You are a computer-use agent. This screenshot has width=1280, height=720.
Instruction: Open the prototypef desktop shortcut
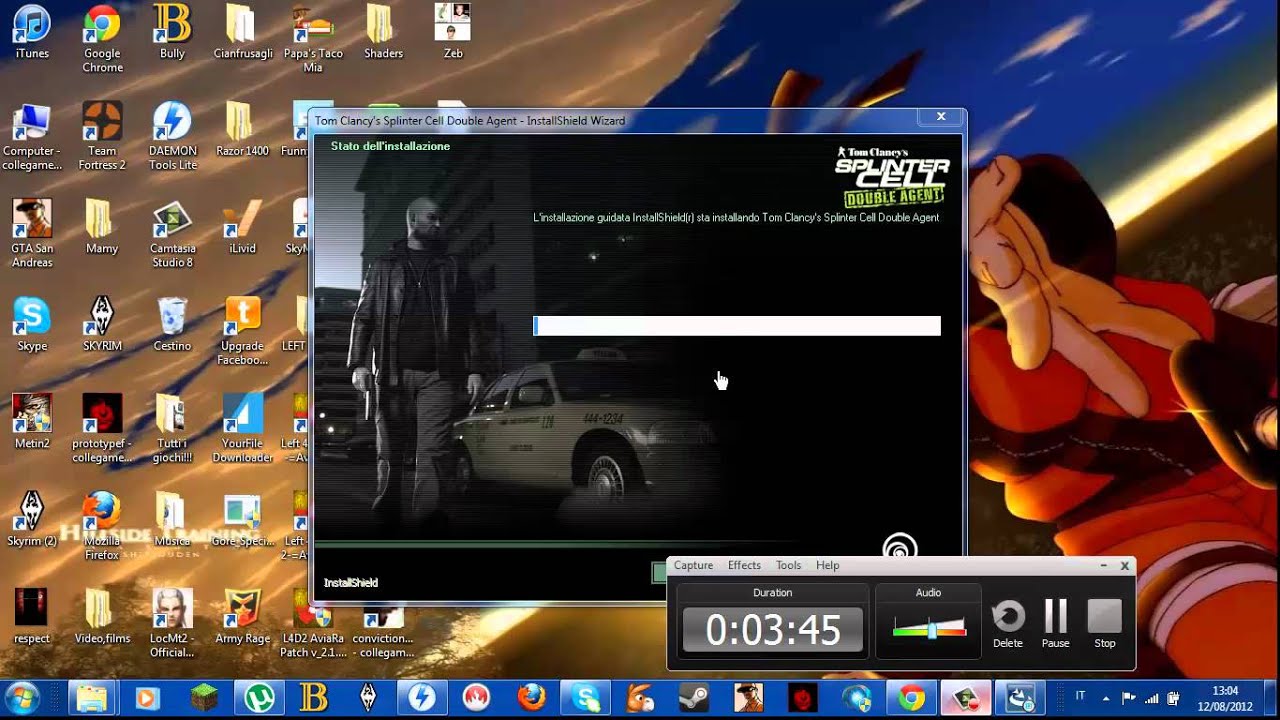[x=102, y=428]
